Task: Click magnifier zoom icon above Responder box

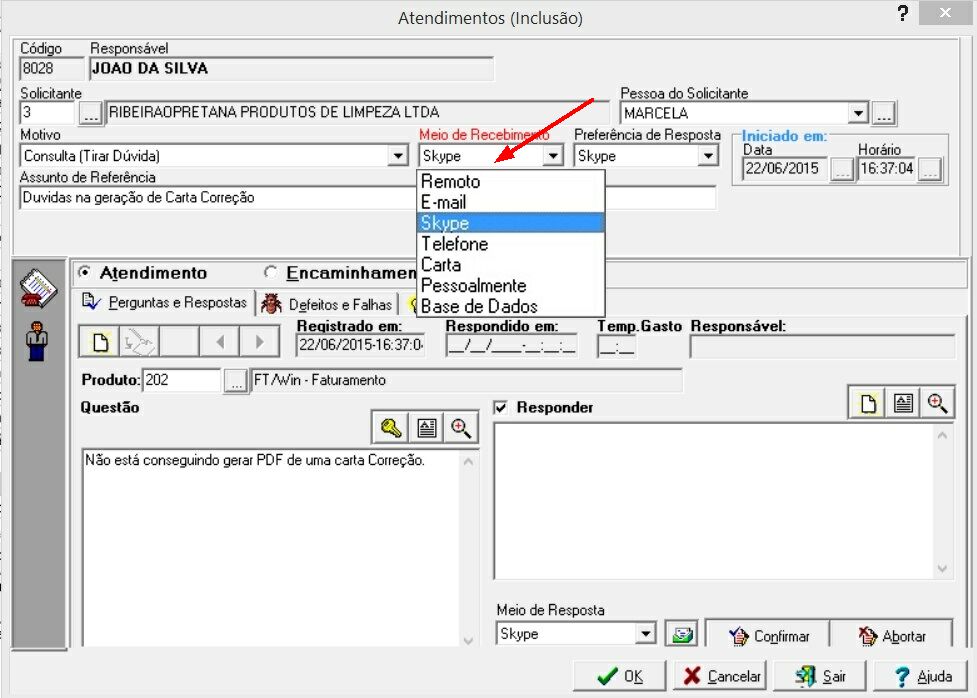Action: 937,403
